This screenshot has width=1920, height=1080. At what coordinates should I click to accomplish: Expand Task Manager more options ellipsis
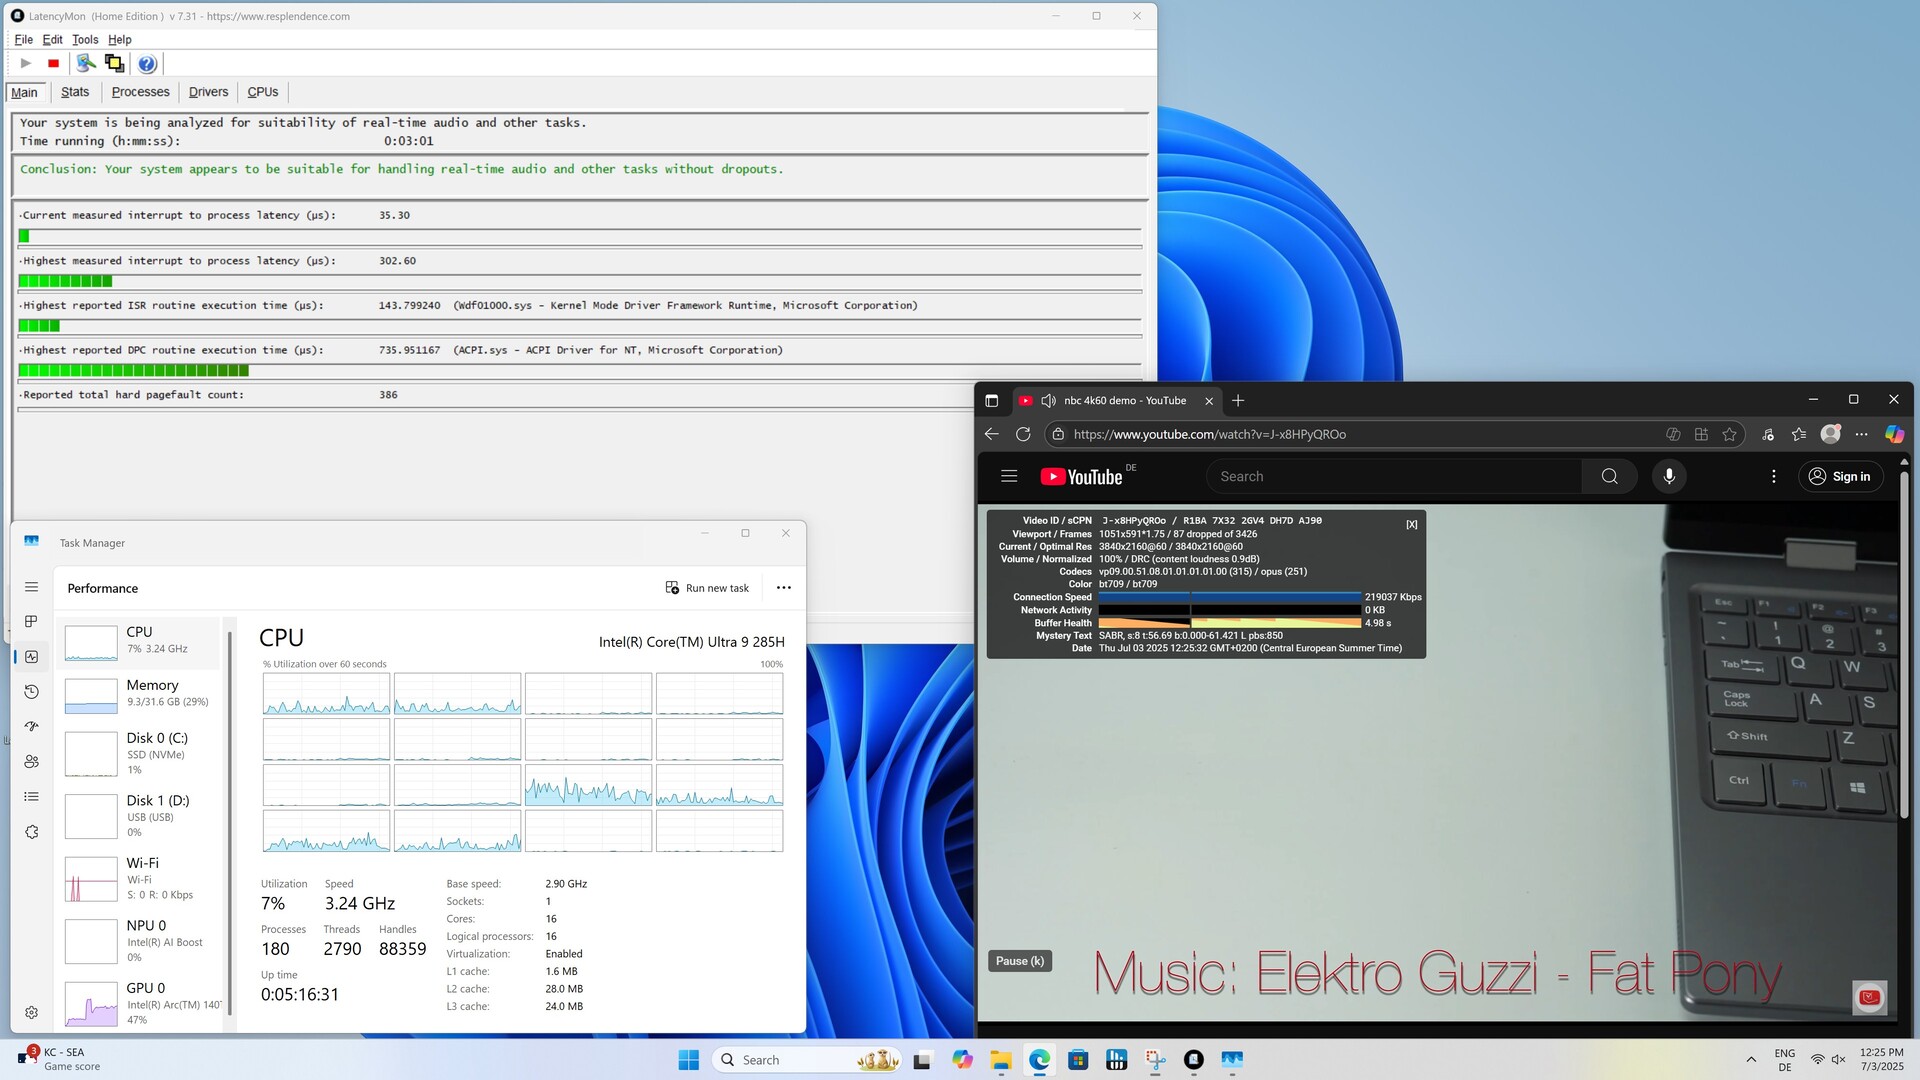[x=784, y=588]
